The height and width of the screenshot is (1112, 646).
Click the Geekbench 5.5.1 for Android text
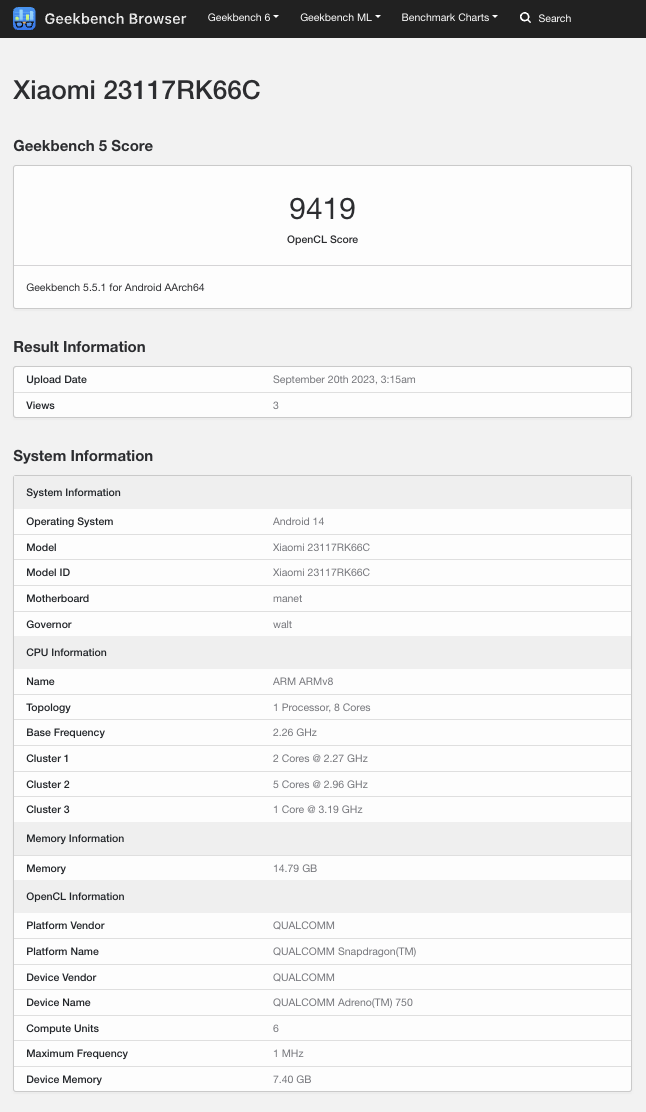pos(115,287)
